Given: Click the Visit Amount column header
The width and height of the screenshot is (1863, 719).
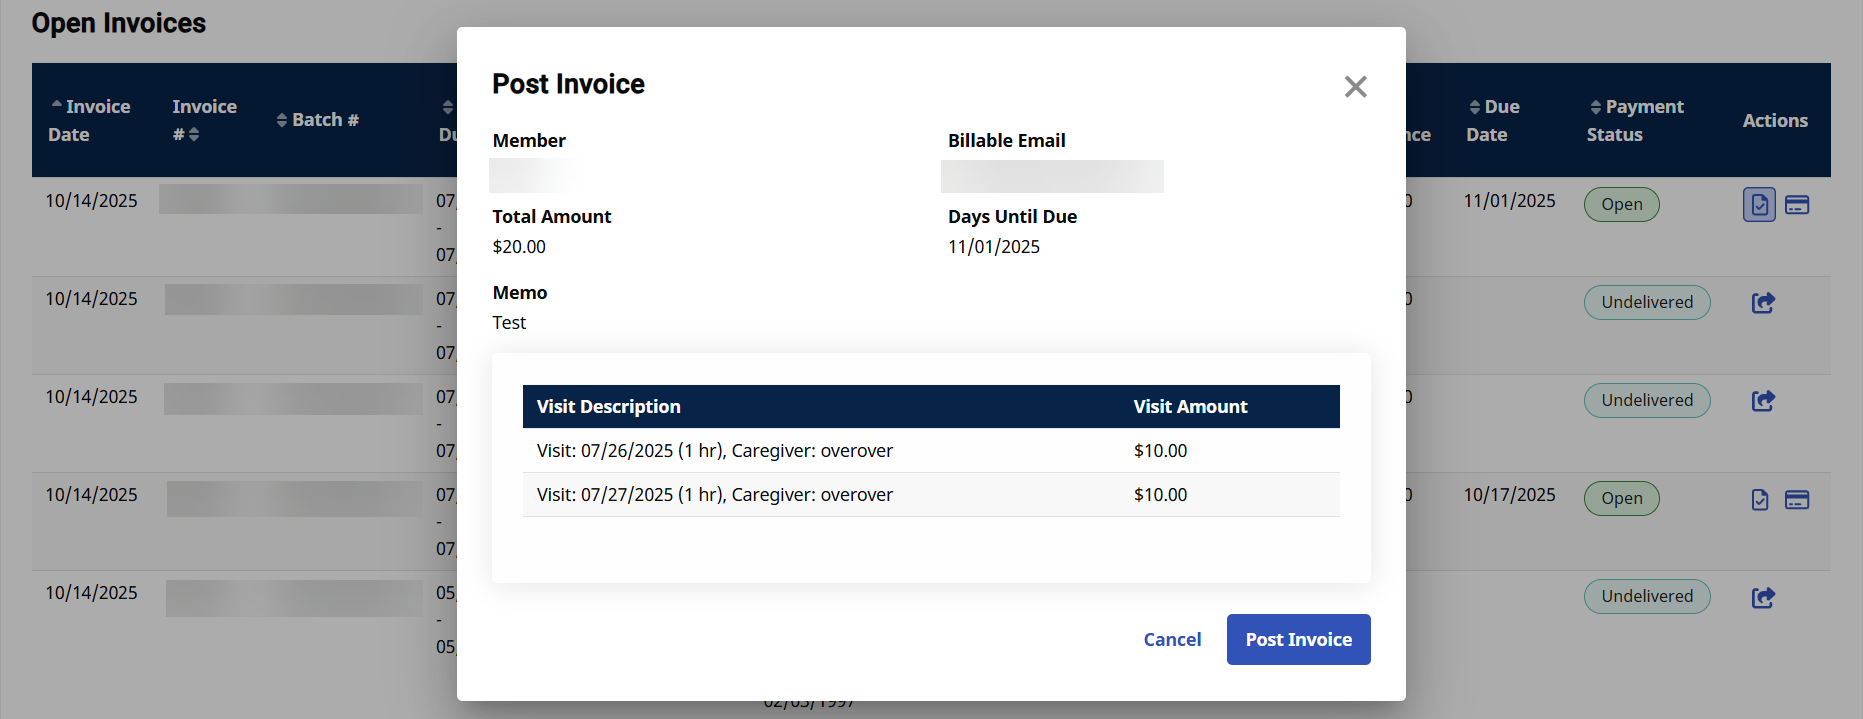Looking at the screenshot, I should point(1189,407).
